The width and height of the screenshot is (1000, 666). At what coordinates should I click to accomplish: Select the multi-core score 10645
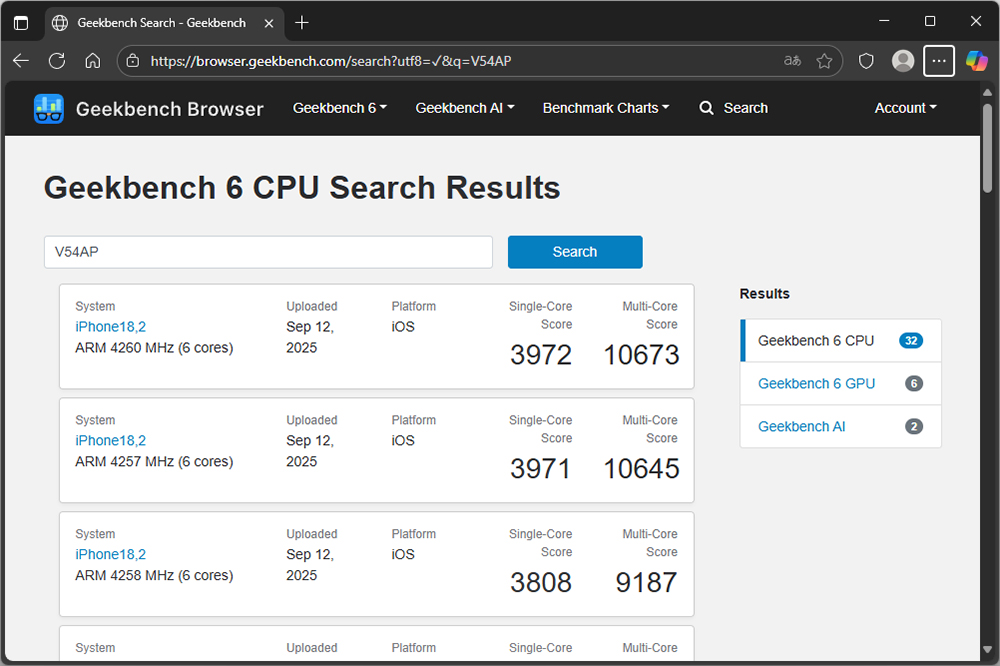tap(641, 469)
